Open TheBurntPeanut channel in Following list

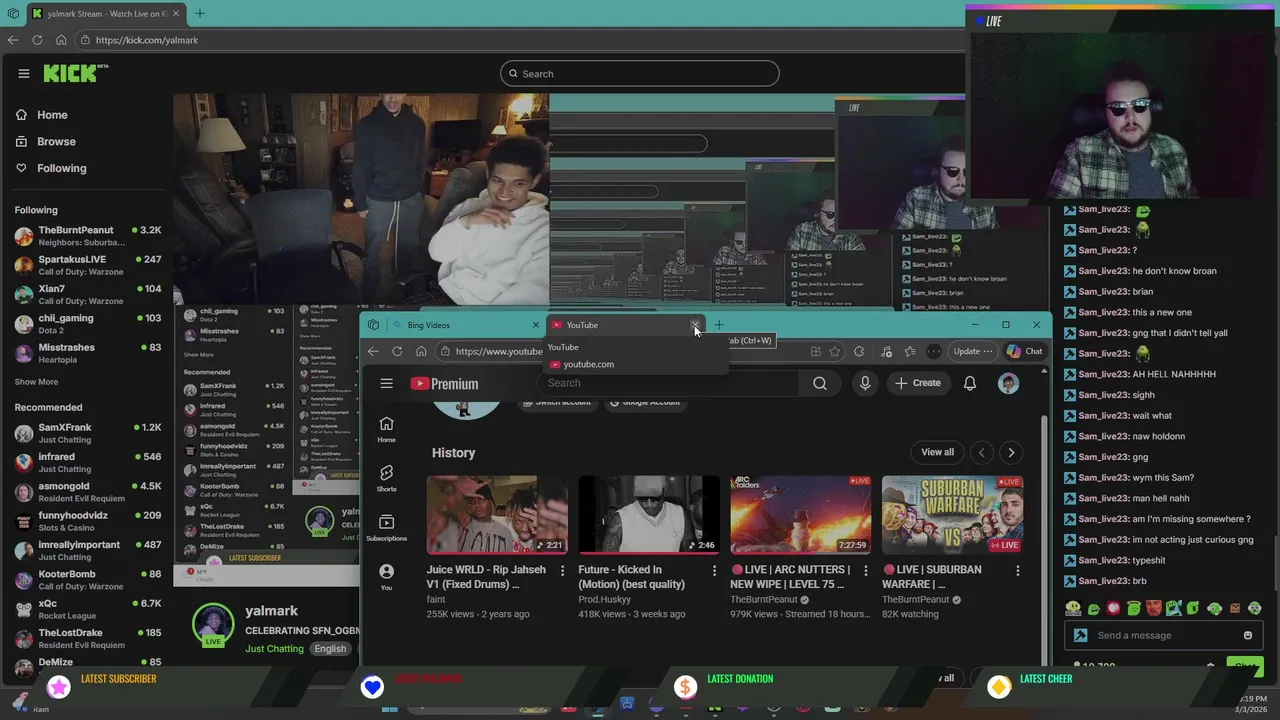pyautogui.click(x=88, y=236)
